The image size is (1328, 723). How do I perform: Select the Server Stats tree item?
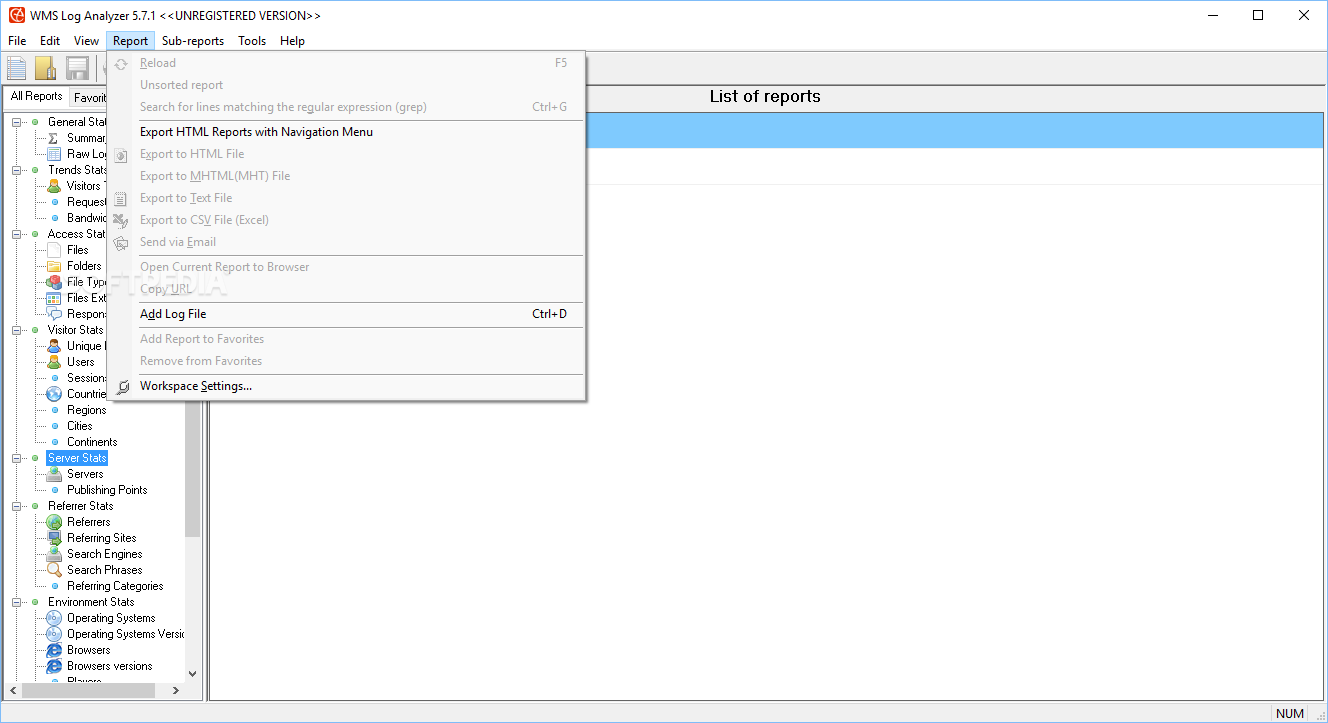pyautogui.click(x=77, y=458)
